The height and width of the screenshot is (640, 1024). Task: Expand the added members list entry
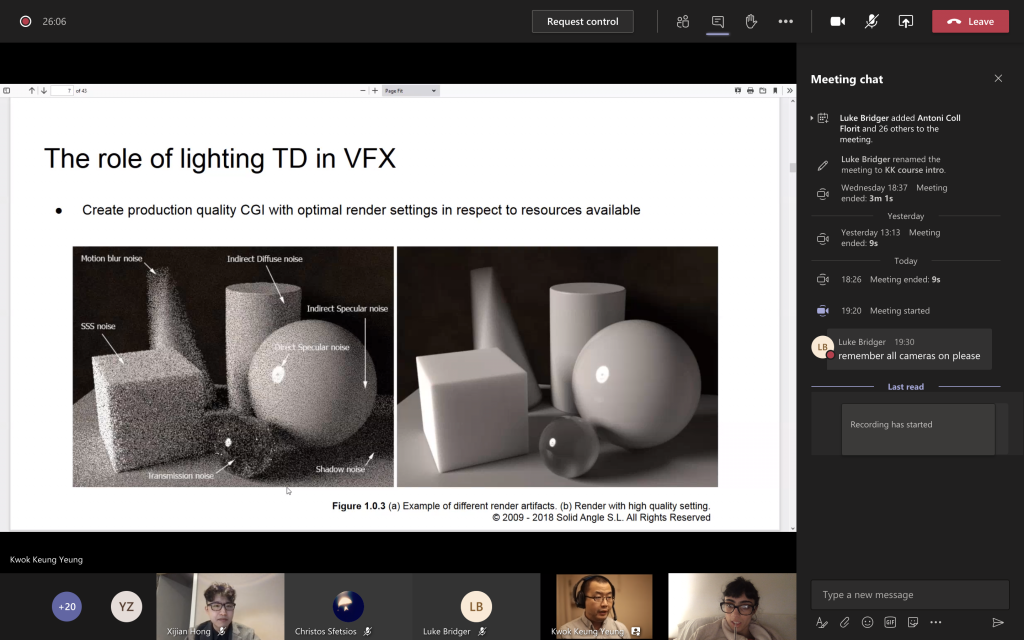[812, 118]
